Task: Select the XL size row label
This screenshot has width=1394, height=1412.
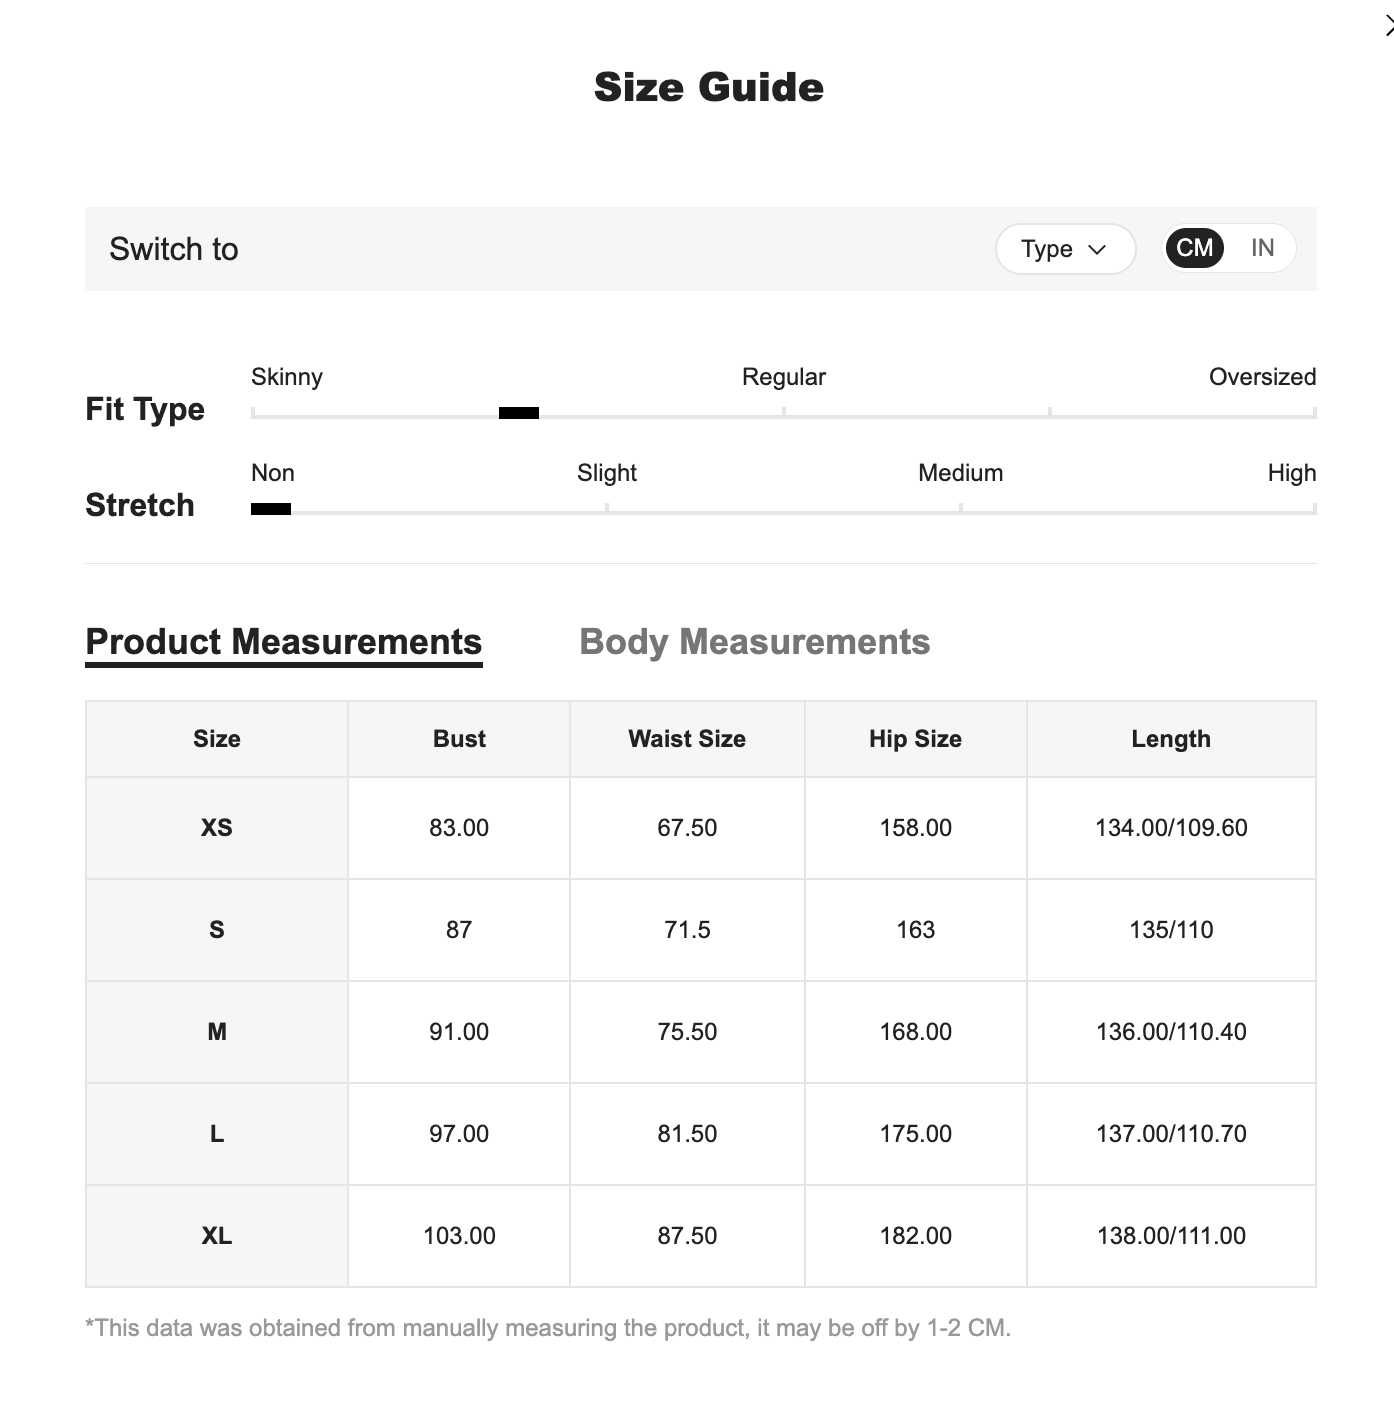Action: [x=217, y=1236]
